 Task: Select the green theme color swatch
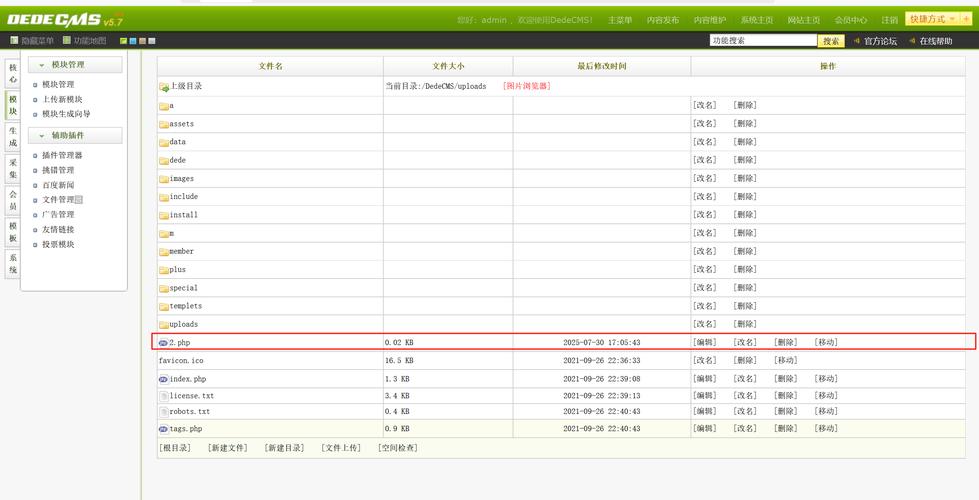coord(123,41)
